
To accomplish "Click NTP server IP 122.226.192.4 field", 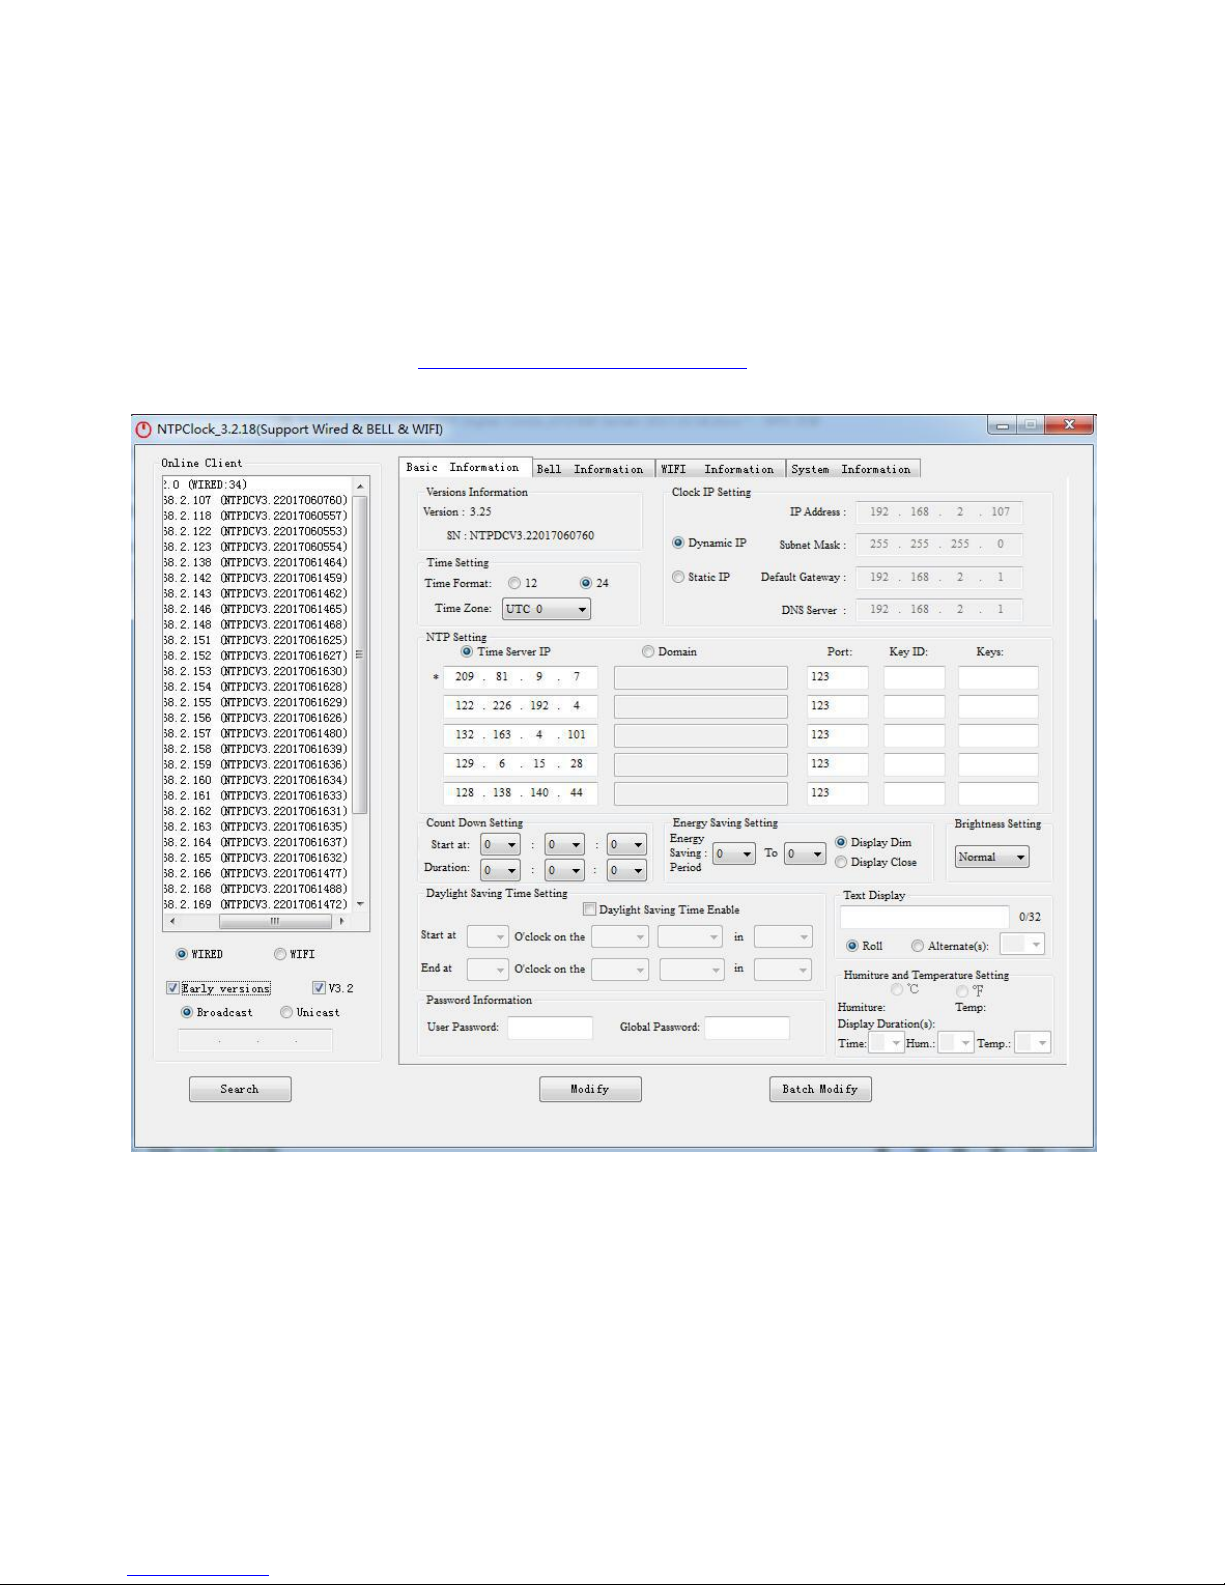I will [x=520, y=706].
